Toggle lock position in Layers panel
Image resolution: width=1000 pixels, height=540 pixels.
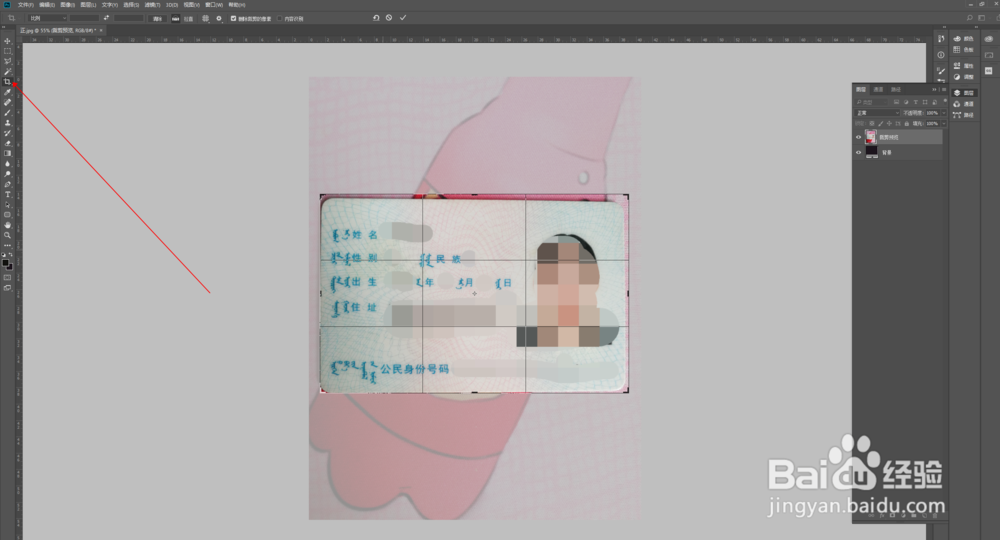[x=889, y=124]
